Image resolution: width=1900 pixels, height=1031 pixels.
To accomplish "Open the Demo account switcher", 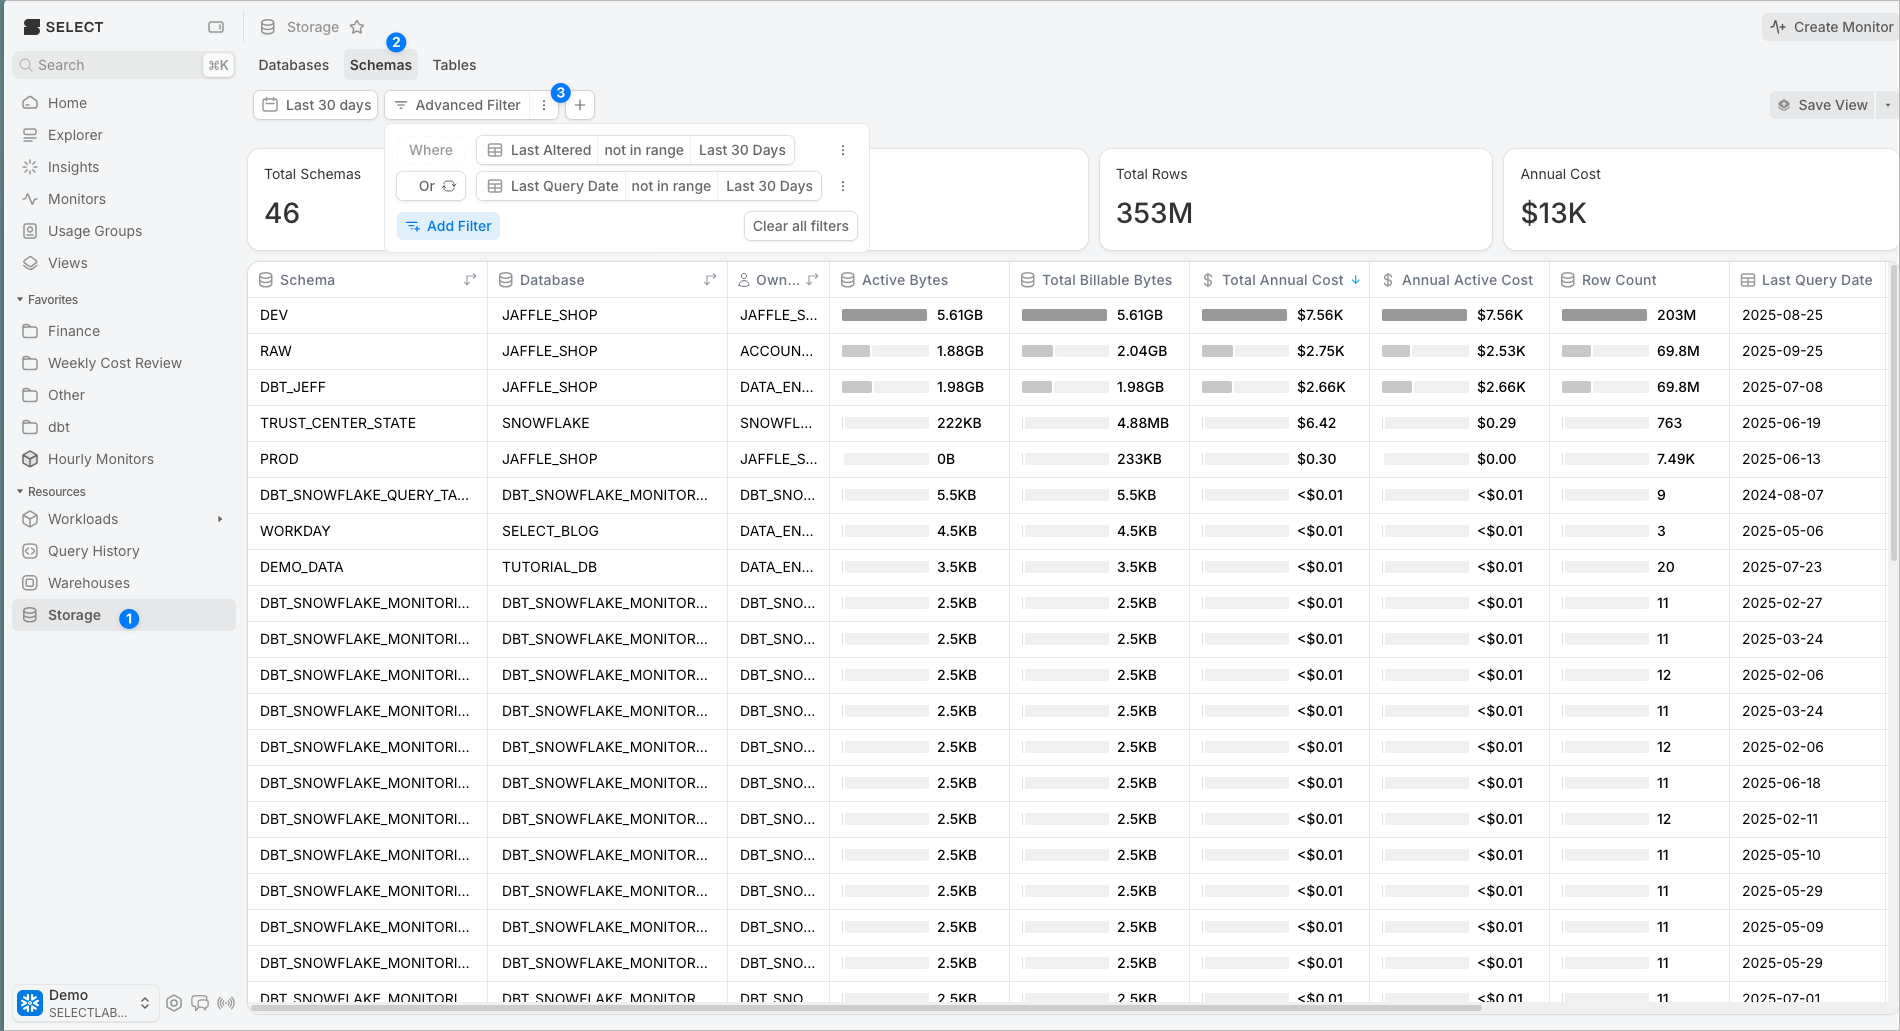I will click(86, 1003).
